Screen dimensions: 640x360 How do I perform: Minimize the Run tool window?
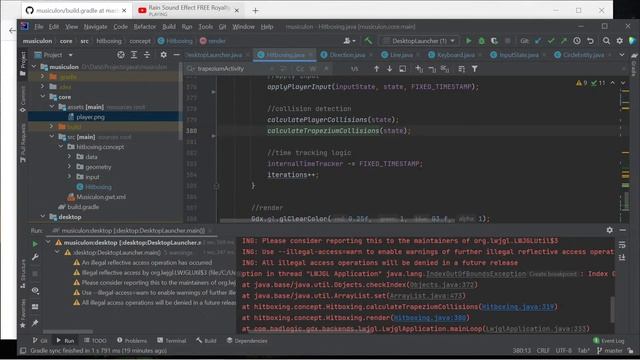[623, 230]
